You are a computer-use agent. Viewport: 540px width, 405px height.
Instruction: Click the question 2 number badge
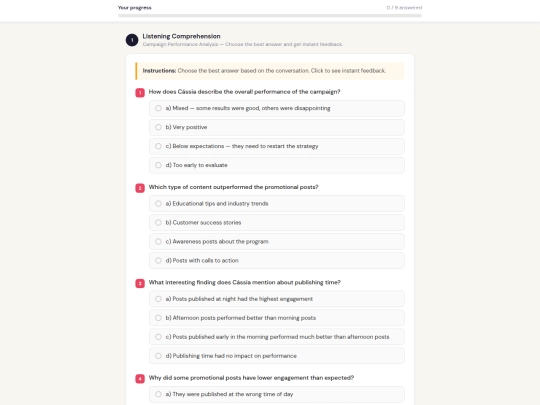point(140,188)
